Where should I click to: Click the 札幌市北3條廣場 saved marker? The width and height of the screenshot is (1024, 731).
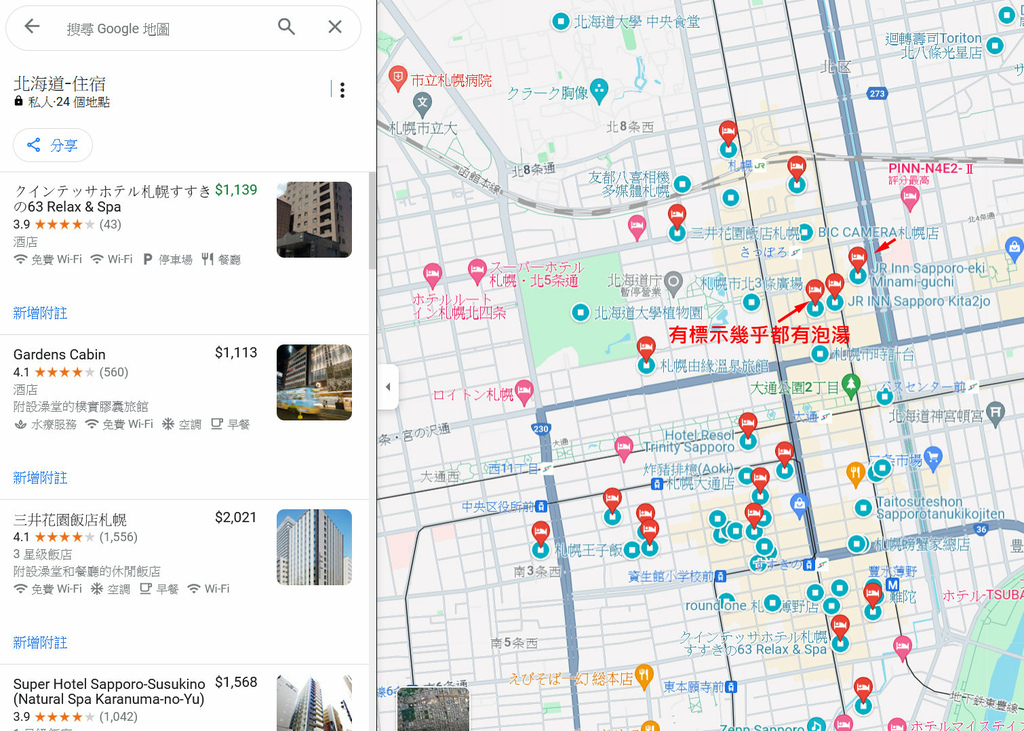click(x=752, y=302)
